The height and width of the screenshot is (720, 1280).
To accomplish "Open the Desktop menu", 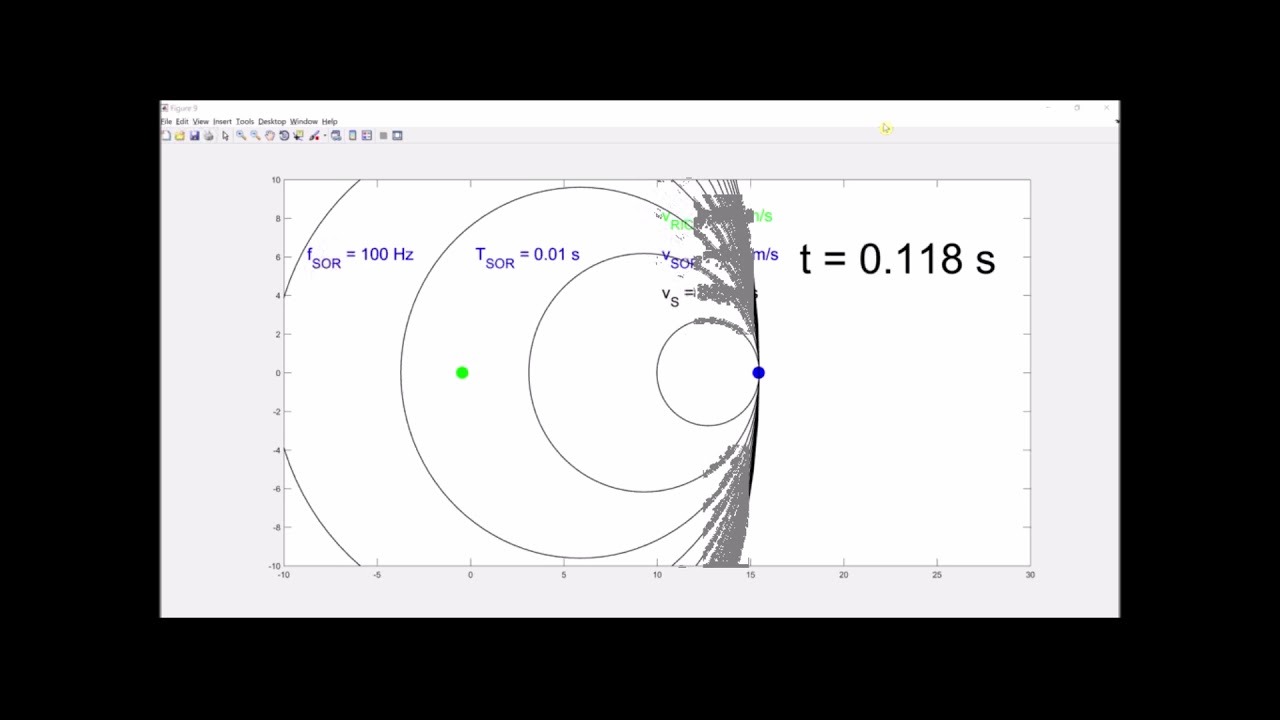I will [272, 121].
